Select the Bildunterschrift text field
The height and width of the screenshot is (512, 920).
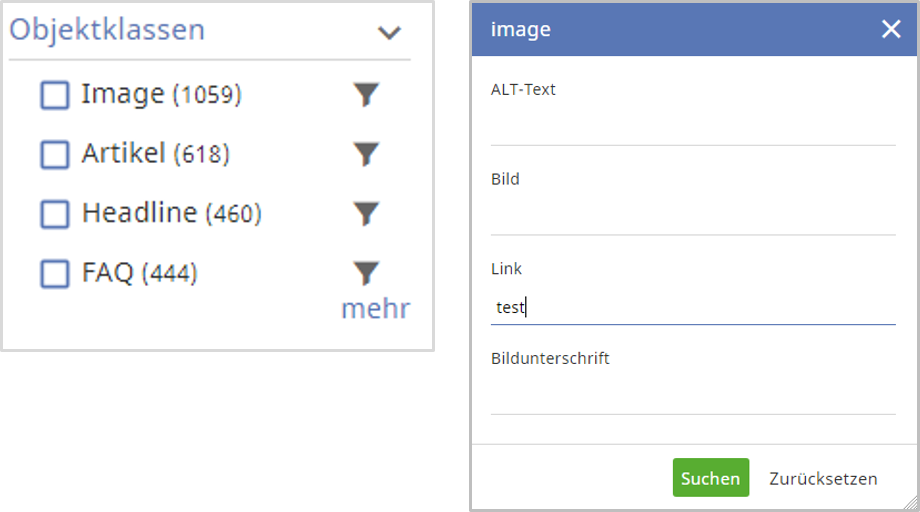693,397
